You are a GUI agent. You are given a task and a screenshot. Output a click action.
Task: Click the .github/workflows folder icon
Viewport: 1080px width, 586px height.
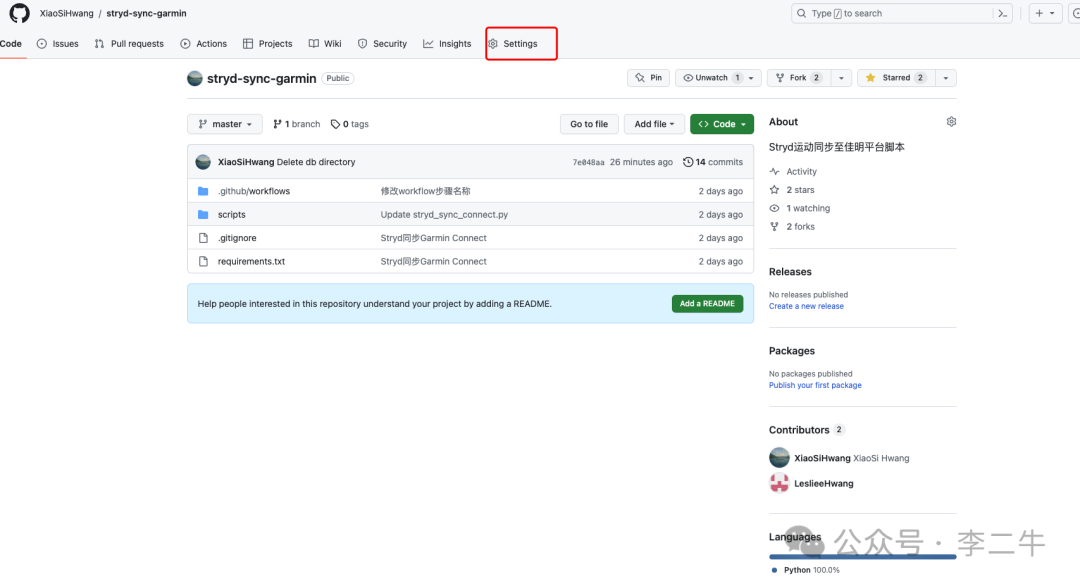(x=203, y=191)
